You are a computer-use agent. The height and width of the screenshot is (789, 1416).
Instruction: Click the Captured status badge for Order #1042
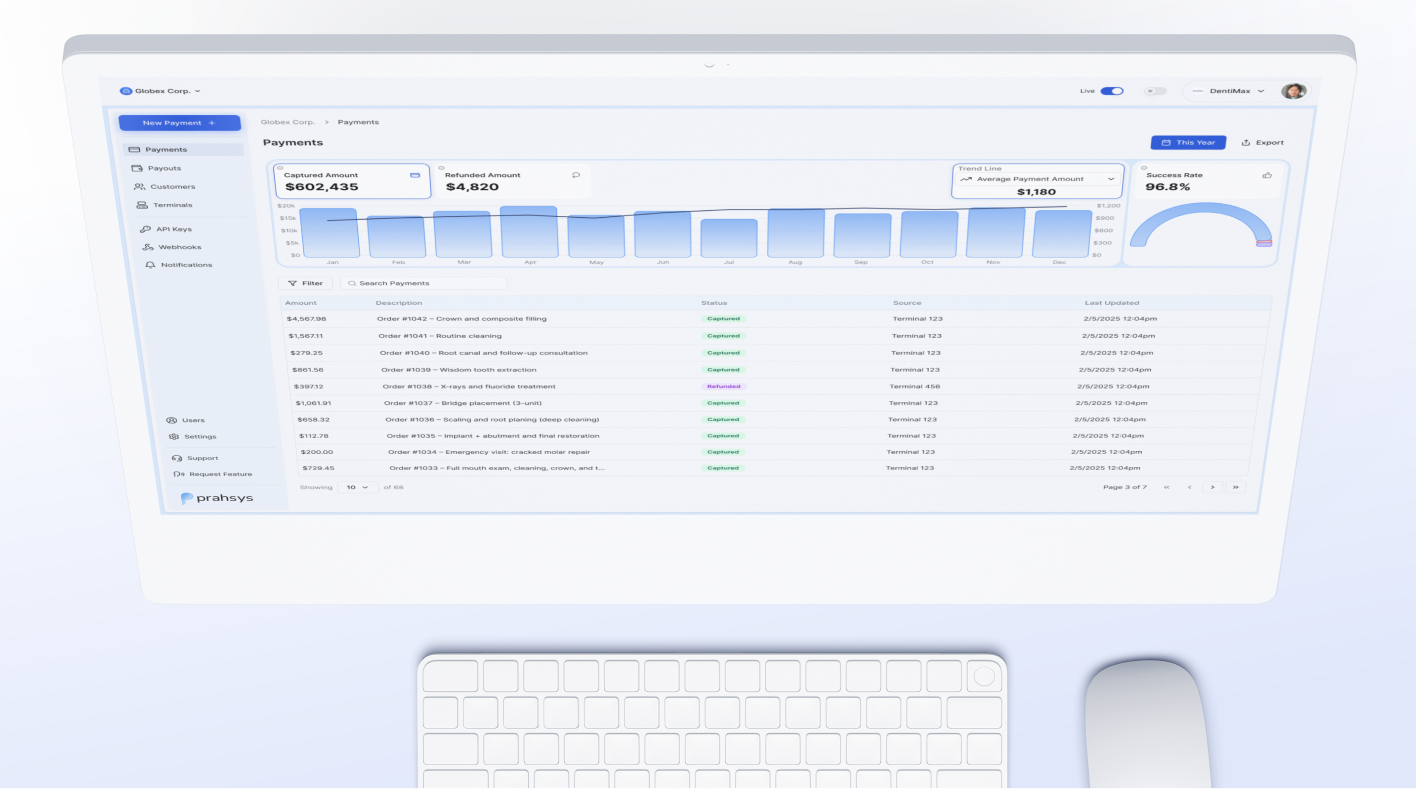[x=724, y=319]
